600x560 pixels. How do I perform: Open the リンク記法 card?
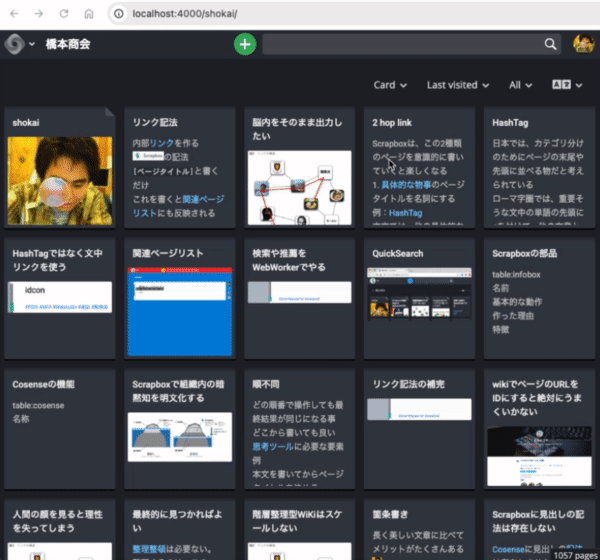click(179, 168)
